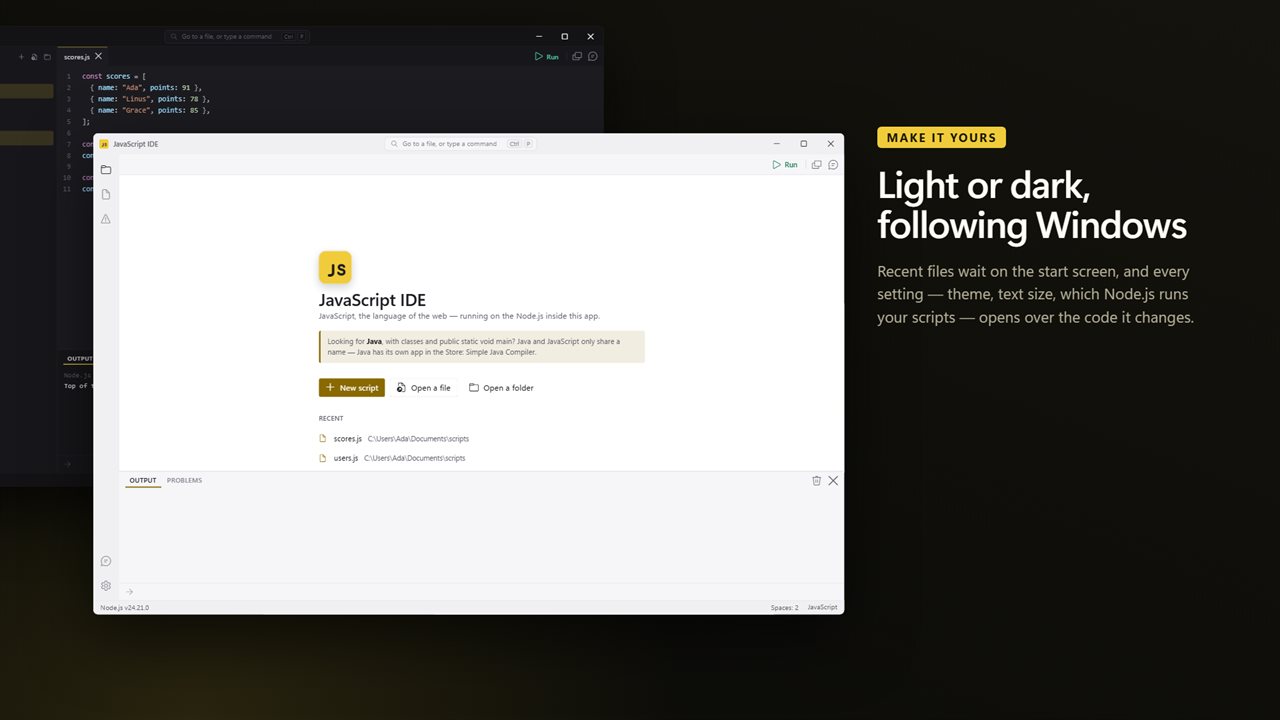The image size is (1280, 720).
Task: Click the JS logo in the light window title bar
Action: 104,144
